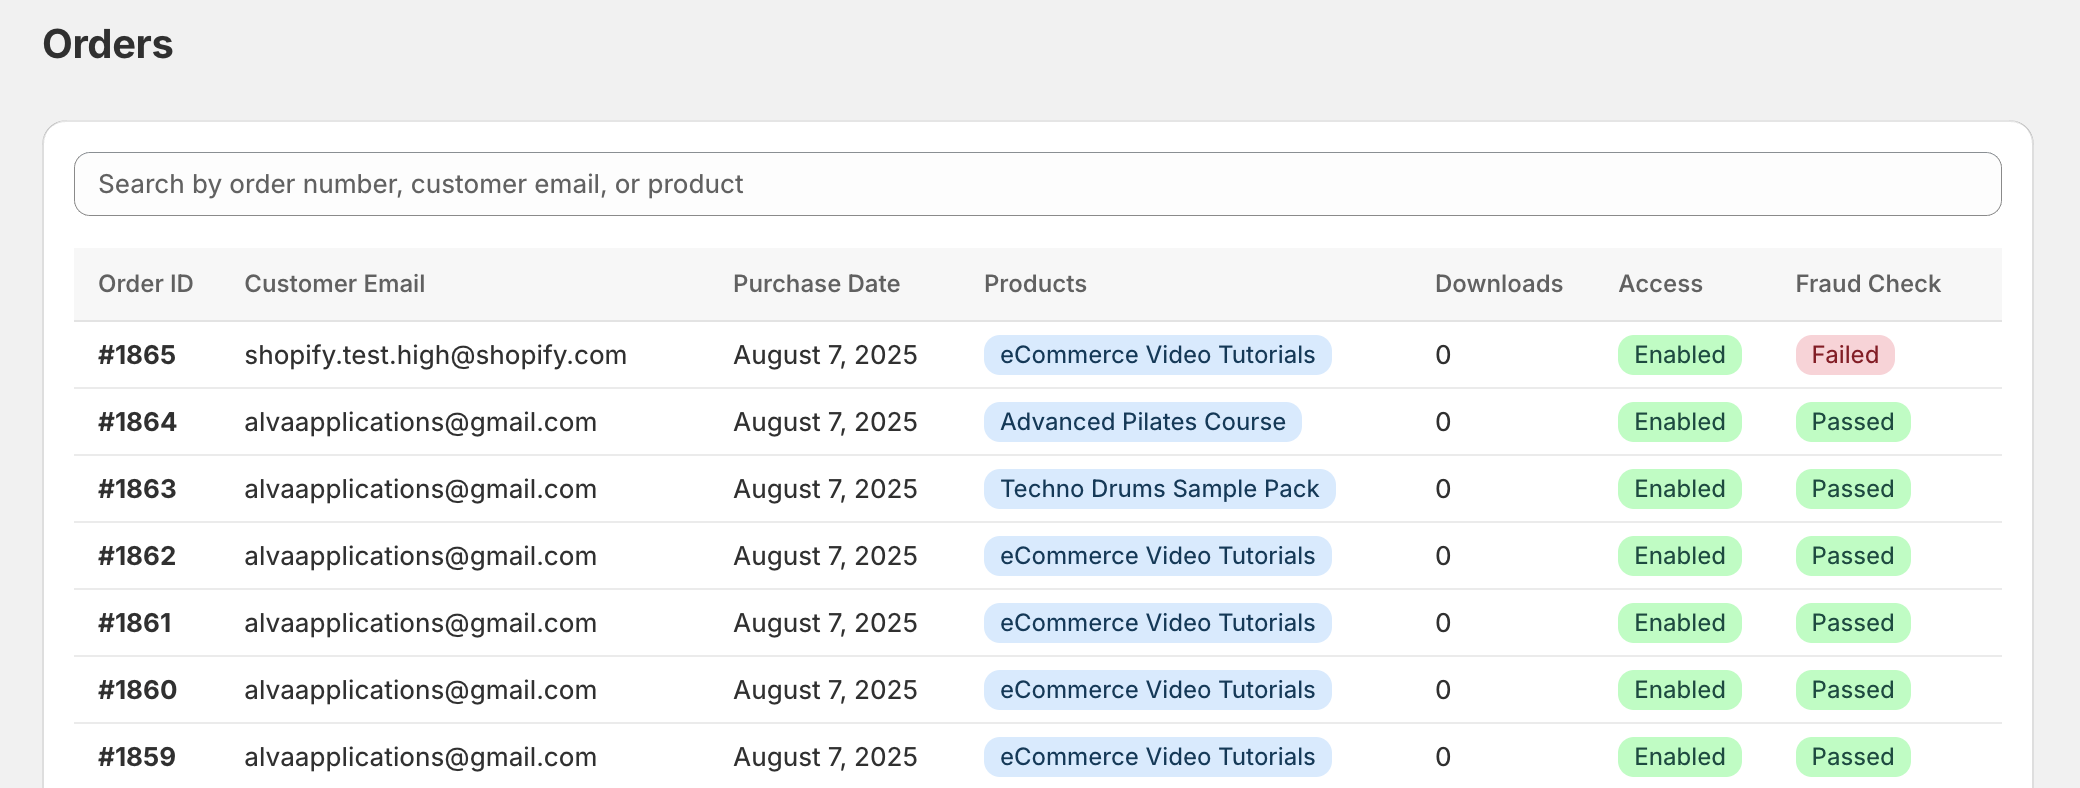Viewport: 2080px width, 788px height.
Task: Select order #1863 row
Action: 137,489
